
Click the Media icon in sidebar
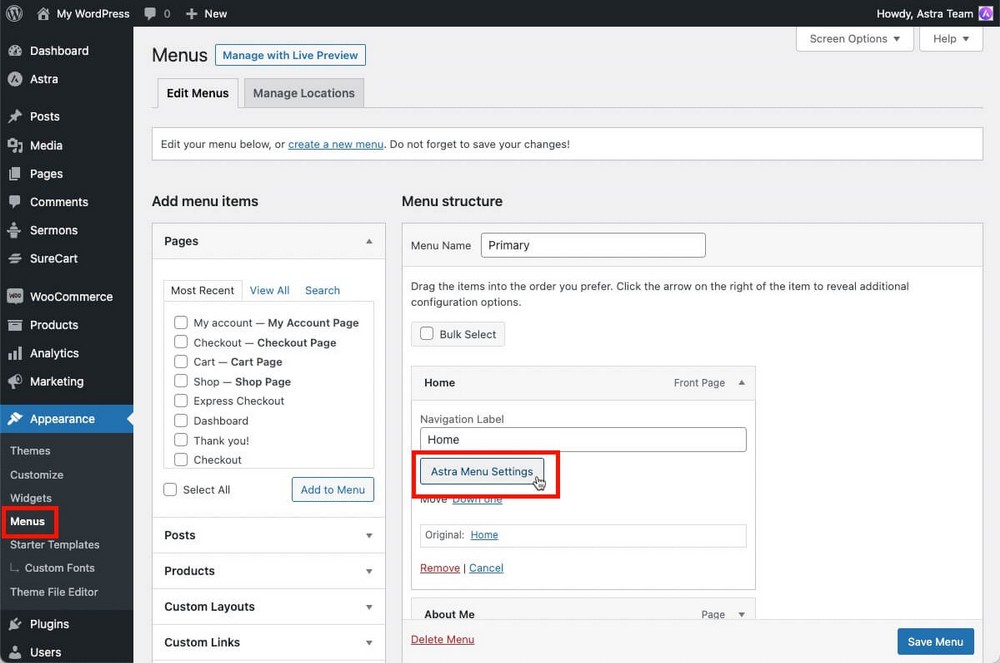pyautogui.click(x=15, y=145)
